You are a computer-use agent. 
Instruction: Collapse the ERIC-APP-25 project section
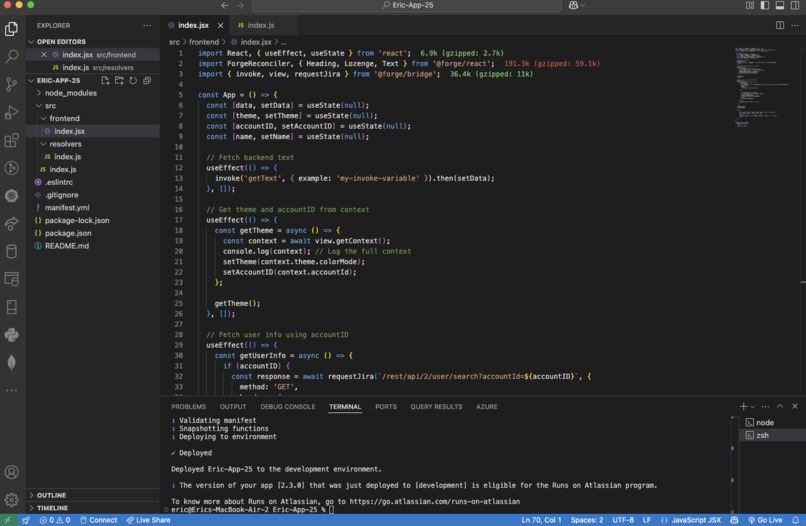click(63, 80)
